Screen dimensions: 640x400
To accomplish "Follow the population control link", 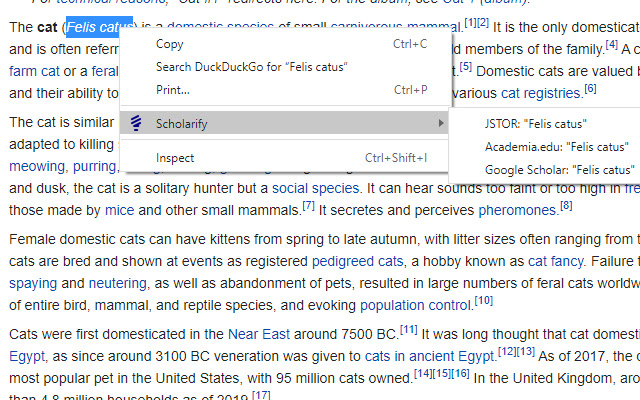I will [x=416, y=305].
